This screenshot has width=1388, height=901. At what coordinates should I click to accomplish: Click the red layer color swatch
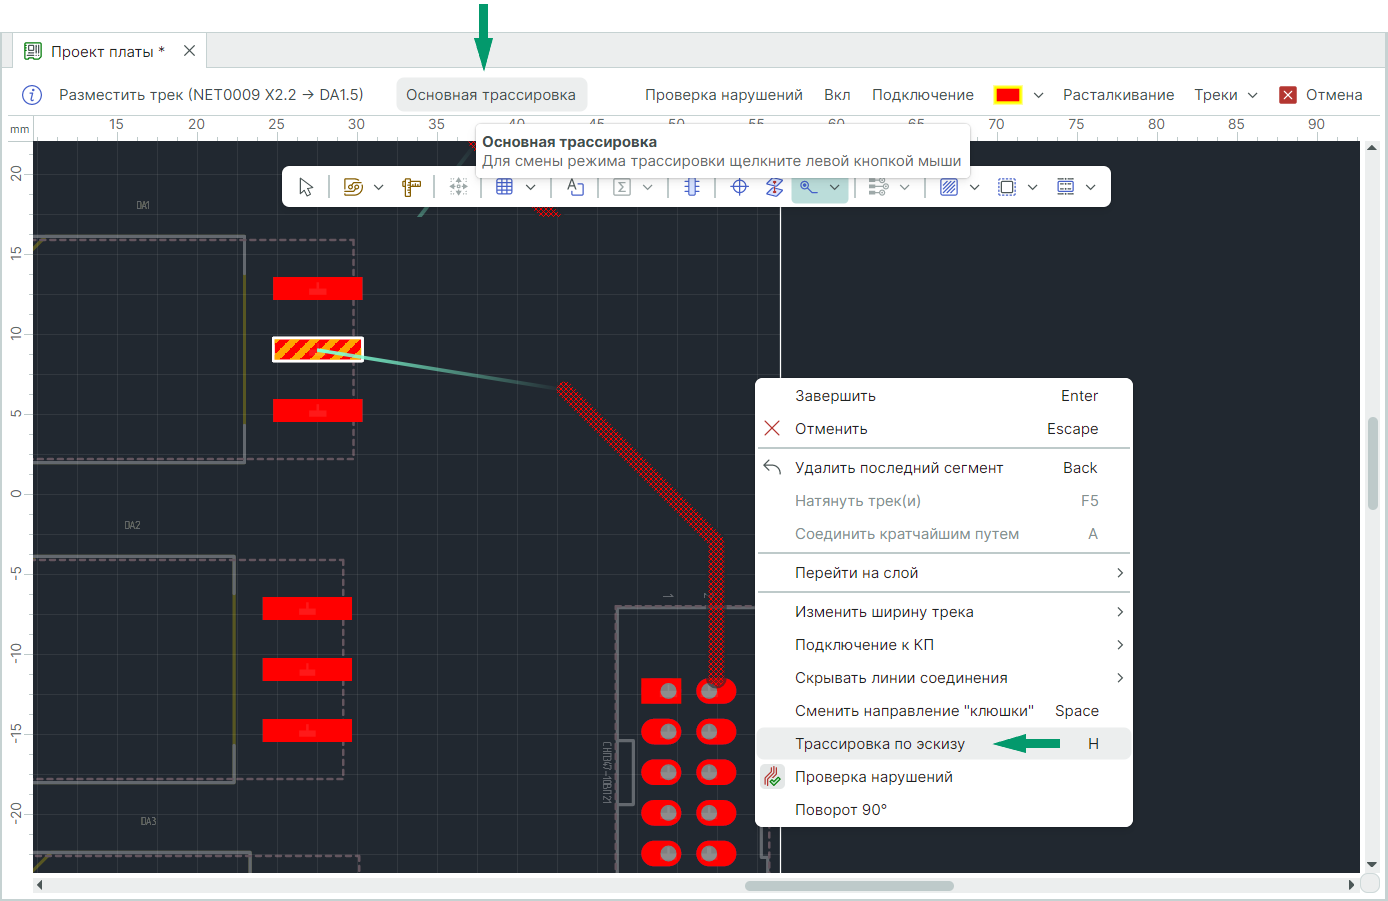[1007, 95]
